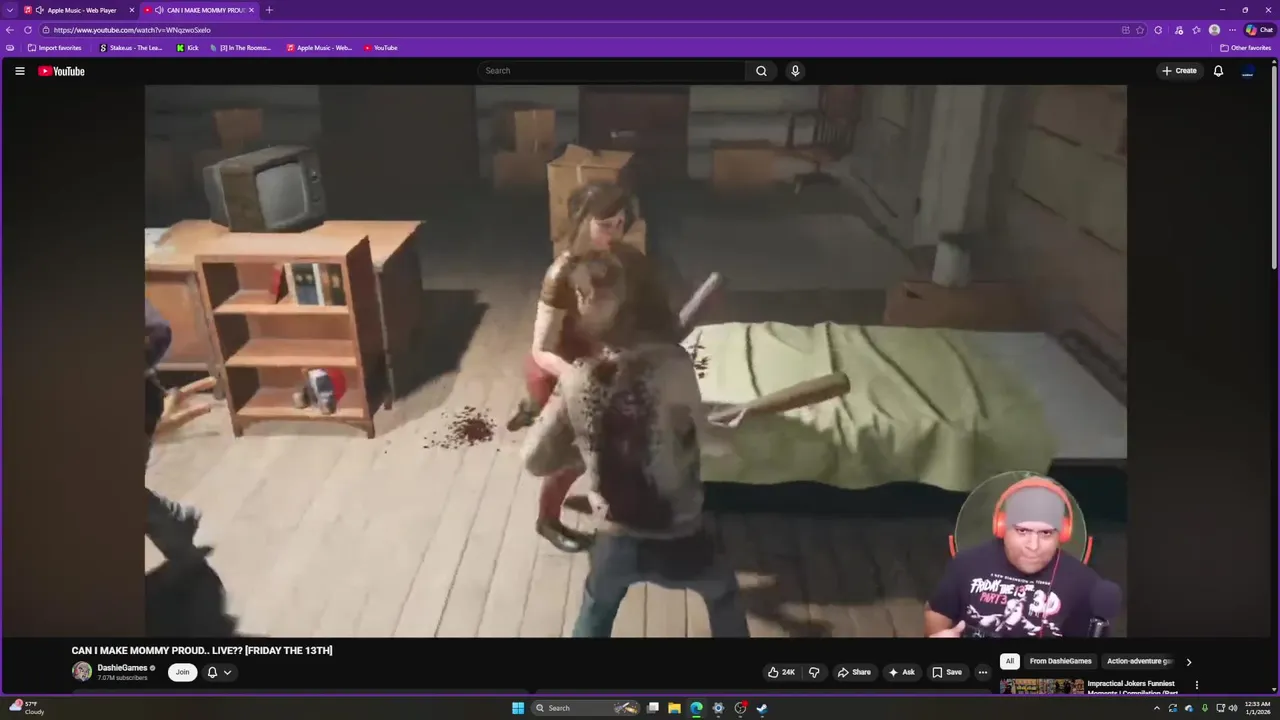Viewport: 1280px width, 720px height.
Task: Switch to the Apple Music Web Player tab
Action: click(x=81, y=10)
